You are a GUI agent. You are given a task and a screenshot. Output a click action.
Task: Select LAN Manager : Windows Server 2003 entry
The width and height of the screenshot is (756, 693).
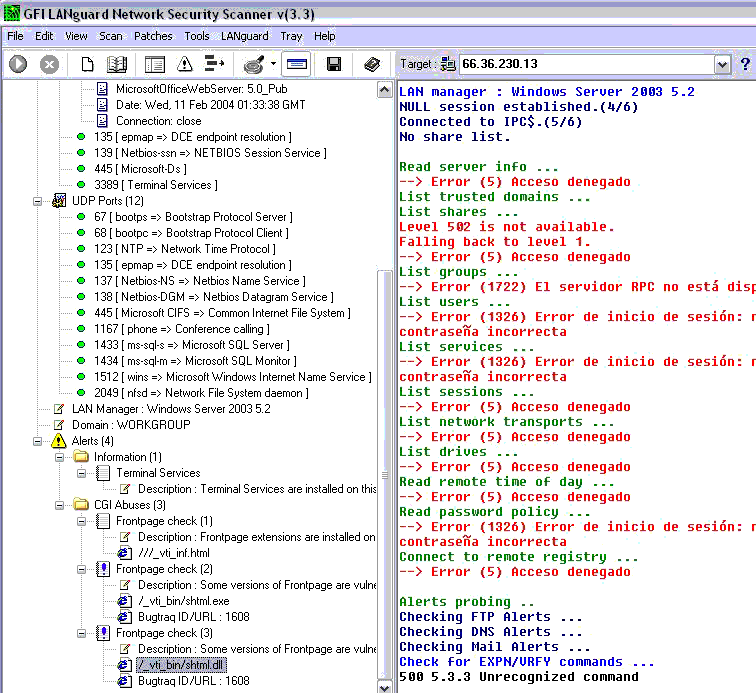click(x=171, y=409)
